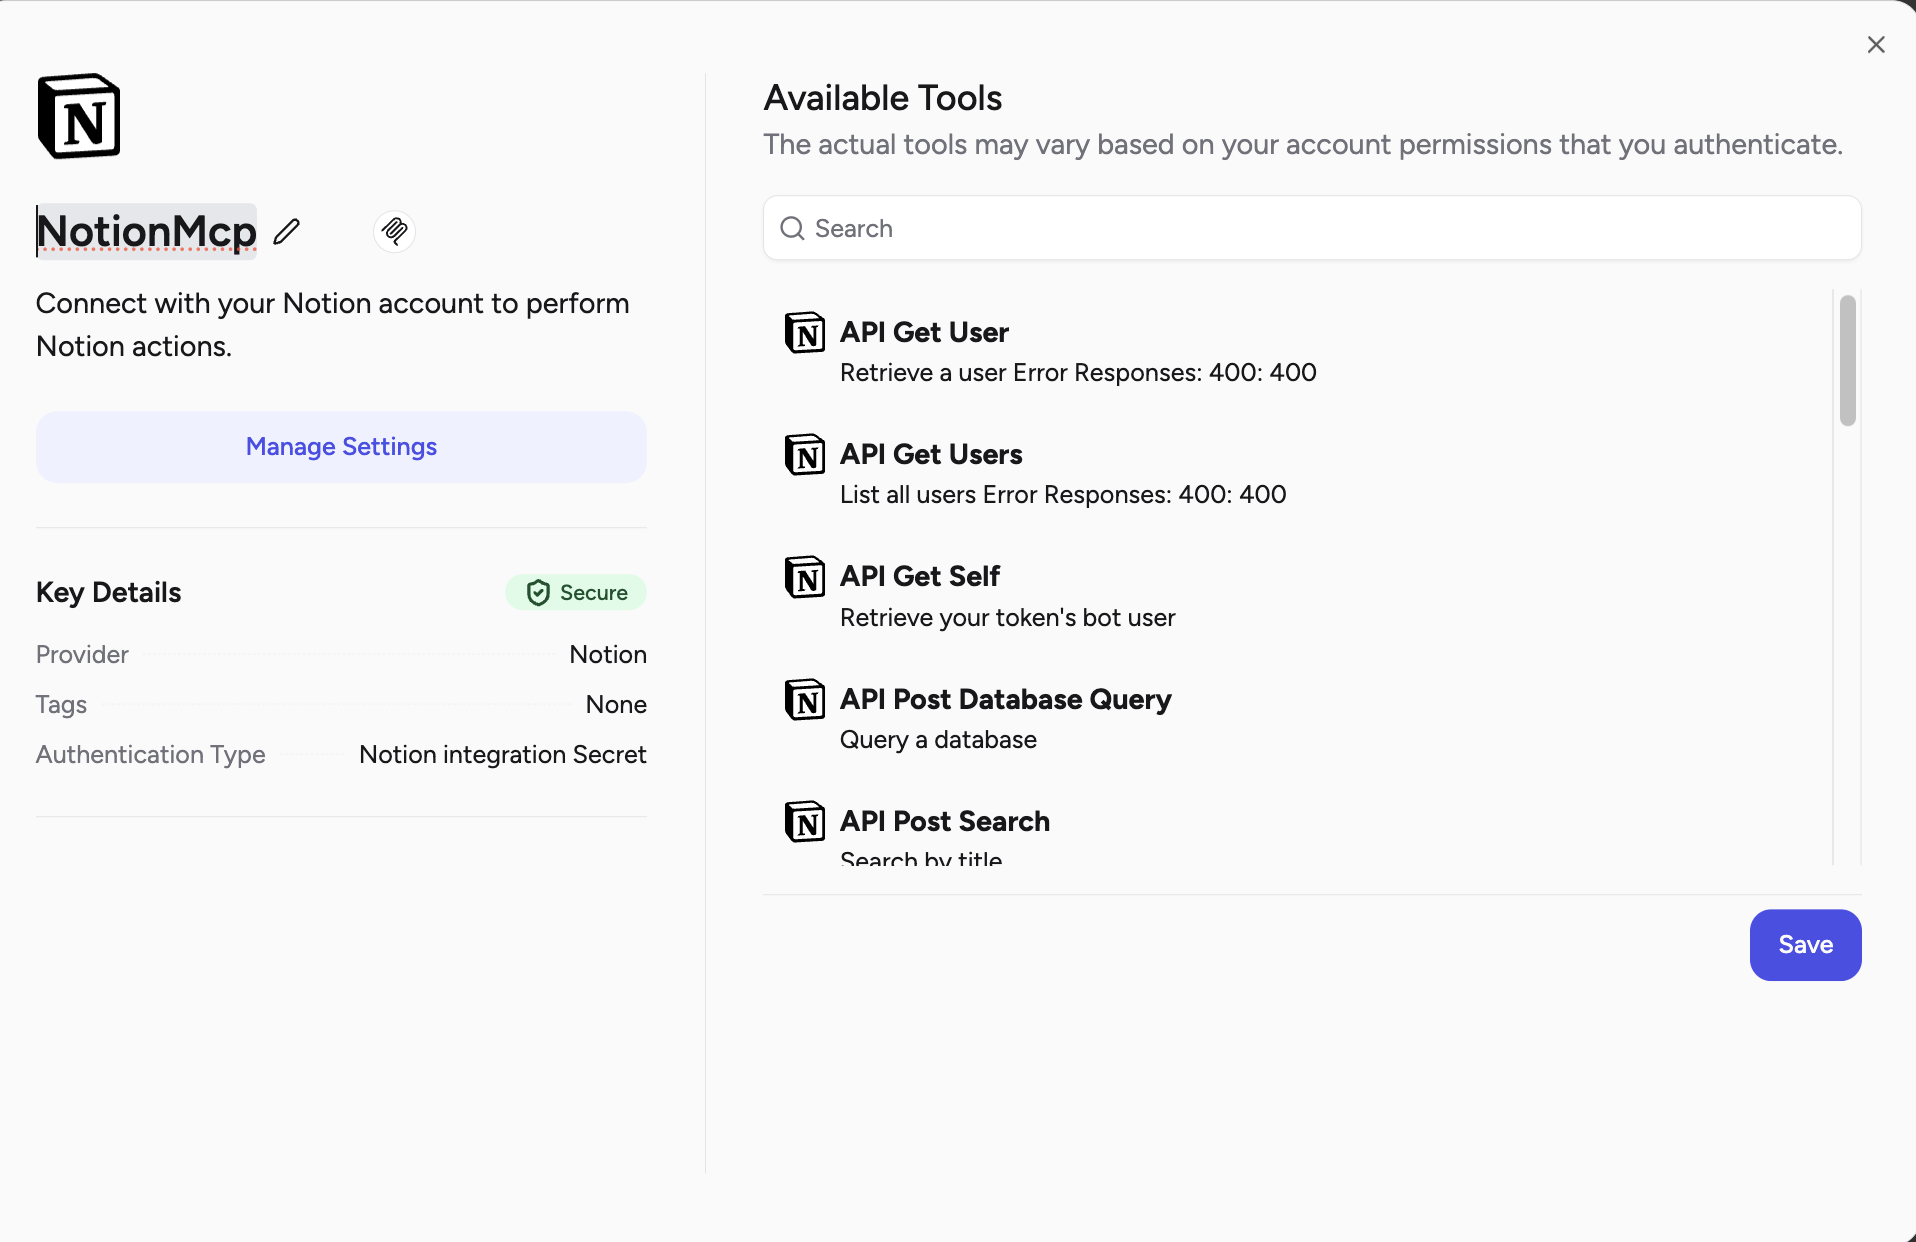Select the NotionMcp name text field
The width and height of the screenshot is (1916, 1242).
click(x=146, y=231)
